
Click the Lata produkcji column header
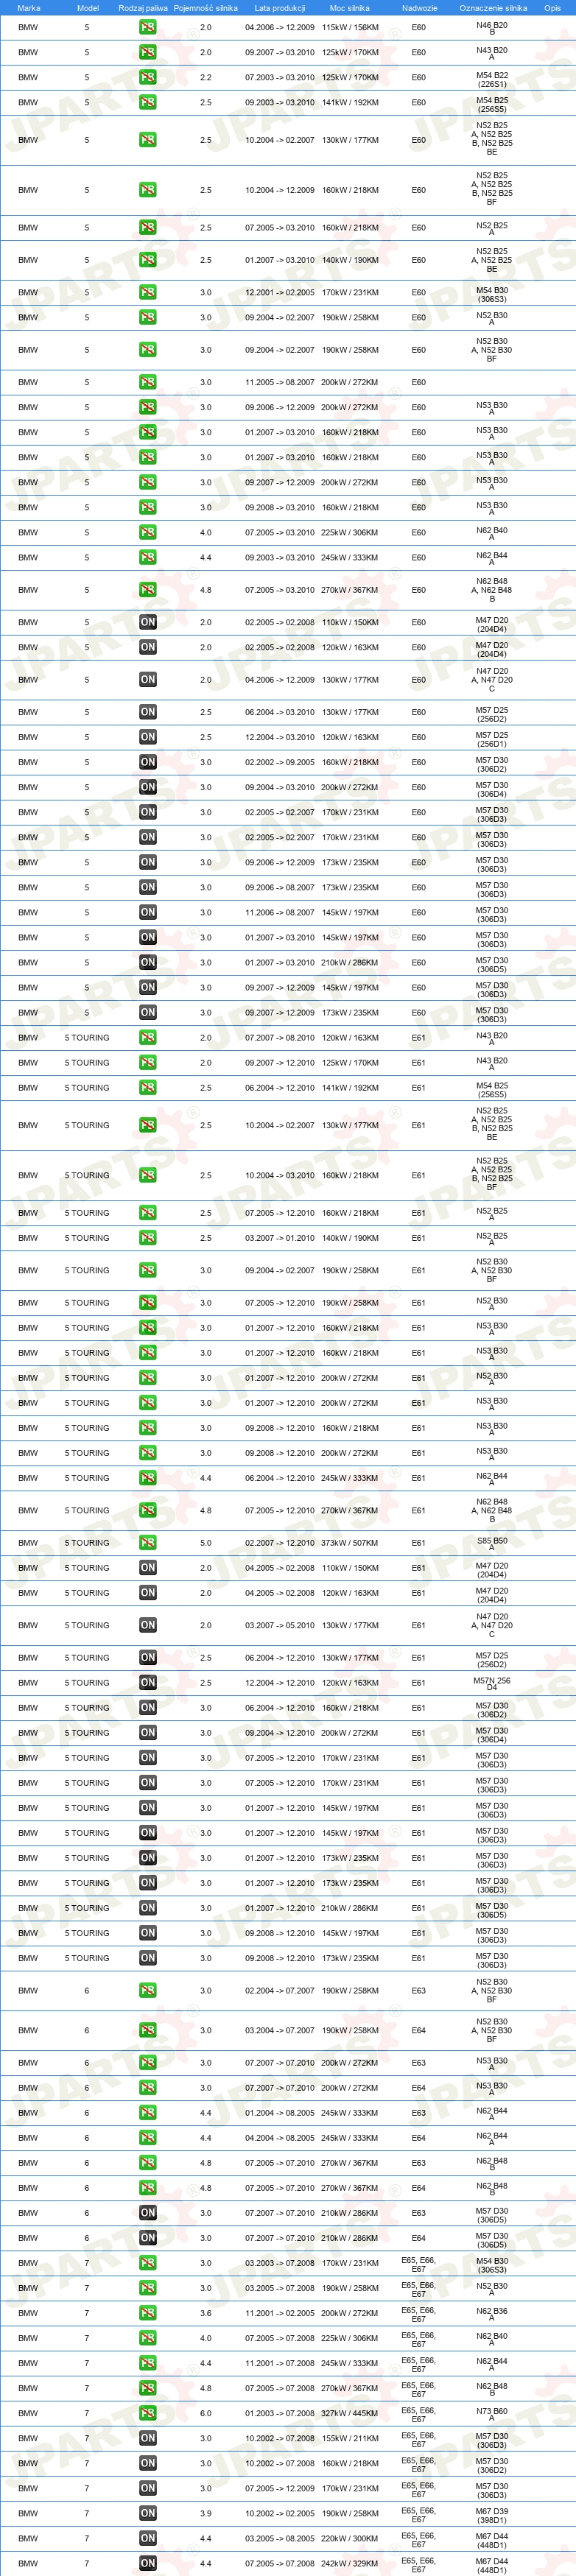pos(280,8)
